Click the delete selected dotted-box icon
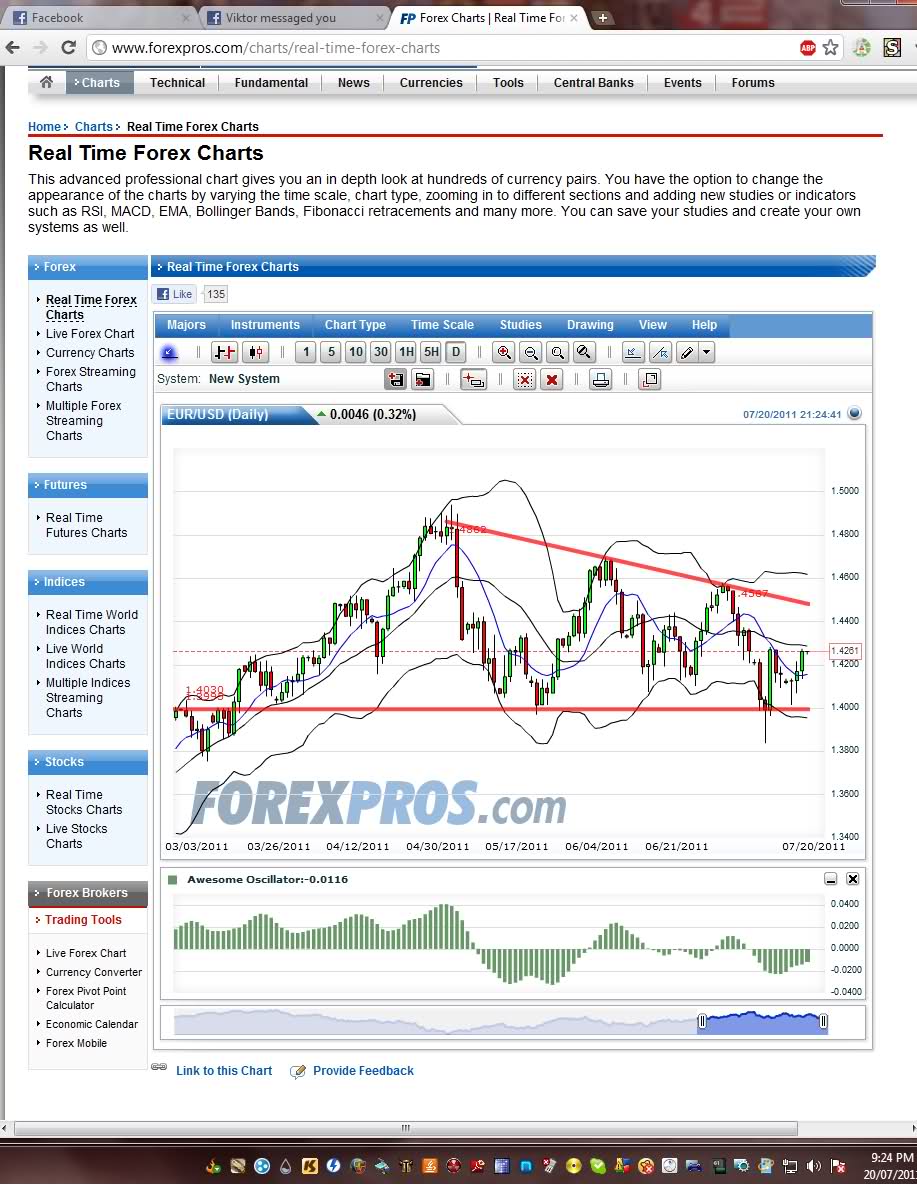 524,380
